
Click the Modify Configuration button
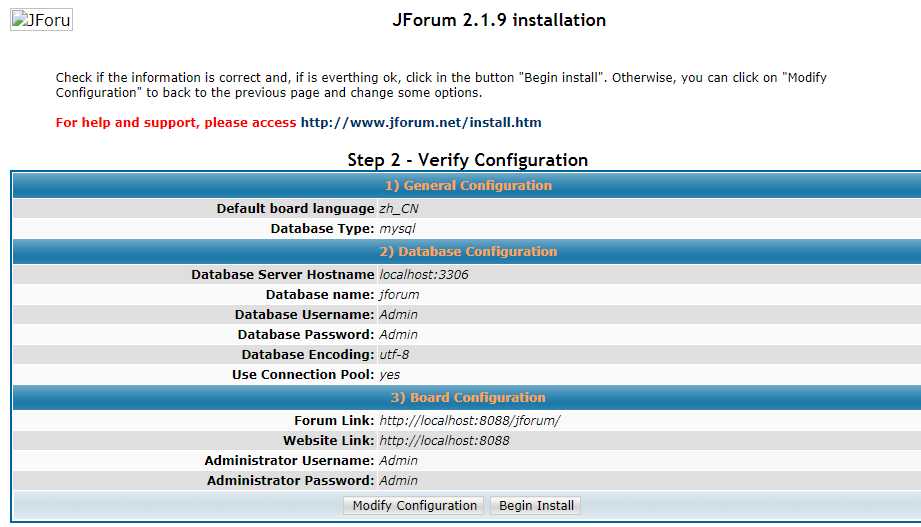414,505
